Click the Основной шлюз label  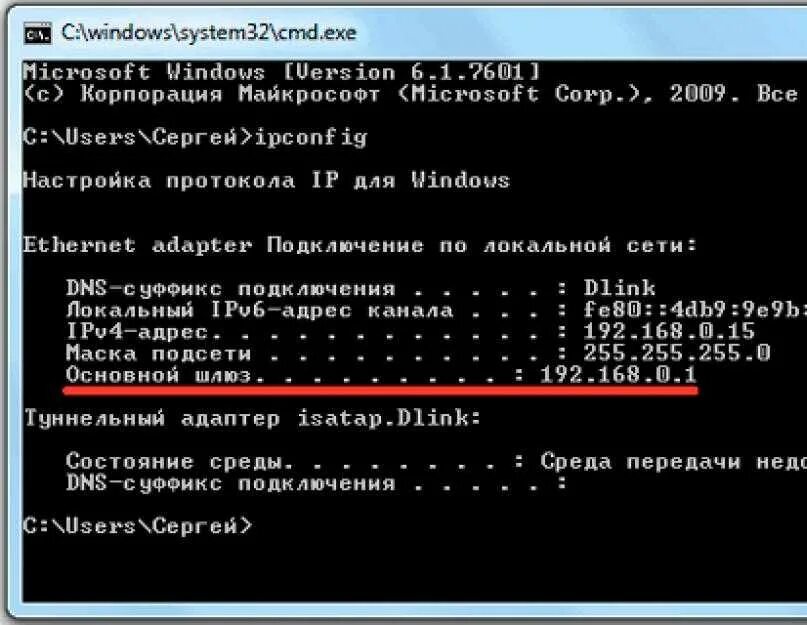[159, 374]
